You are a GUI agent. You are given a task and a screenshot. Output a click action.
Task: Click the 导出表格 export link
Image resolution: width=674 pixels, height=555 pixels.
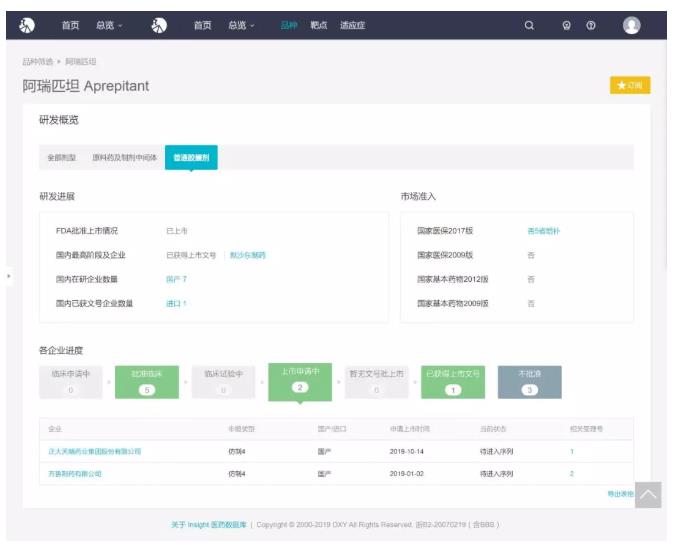[x=620, y=494]
